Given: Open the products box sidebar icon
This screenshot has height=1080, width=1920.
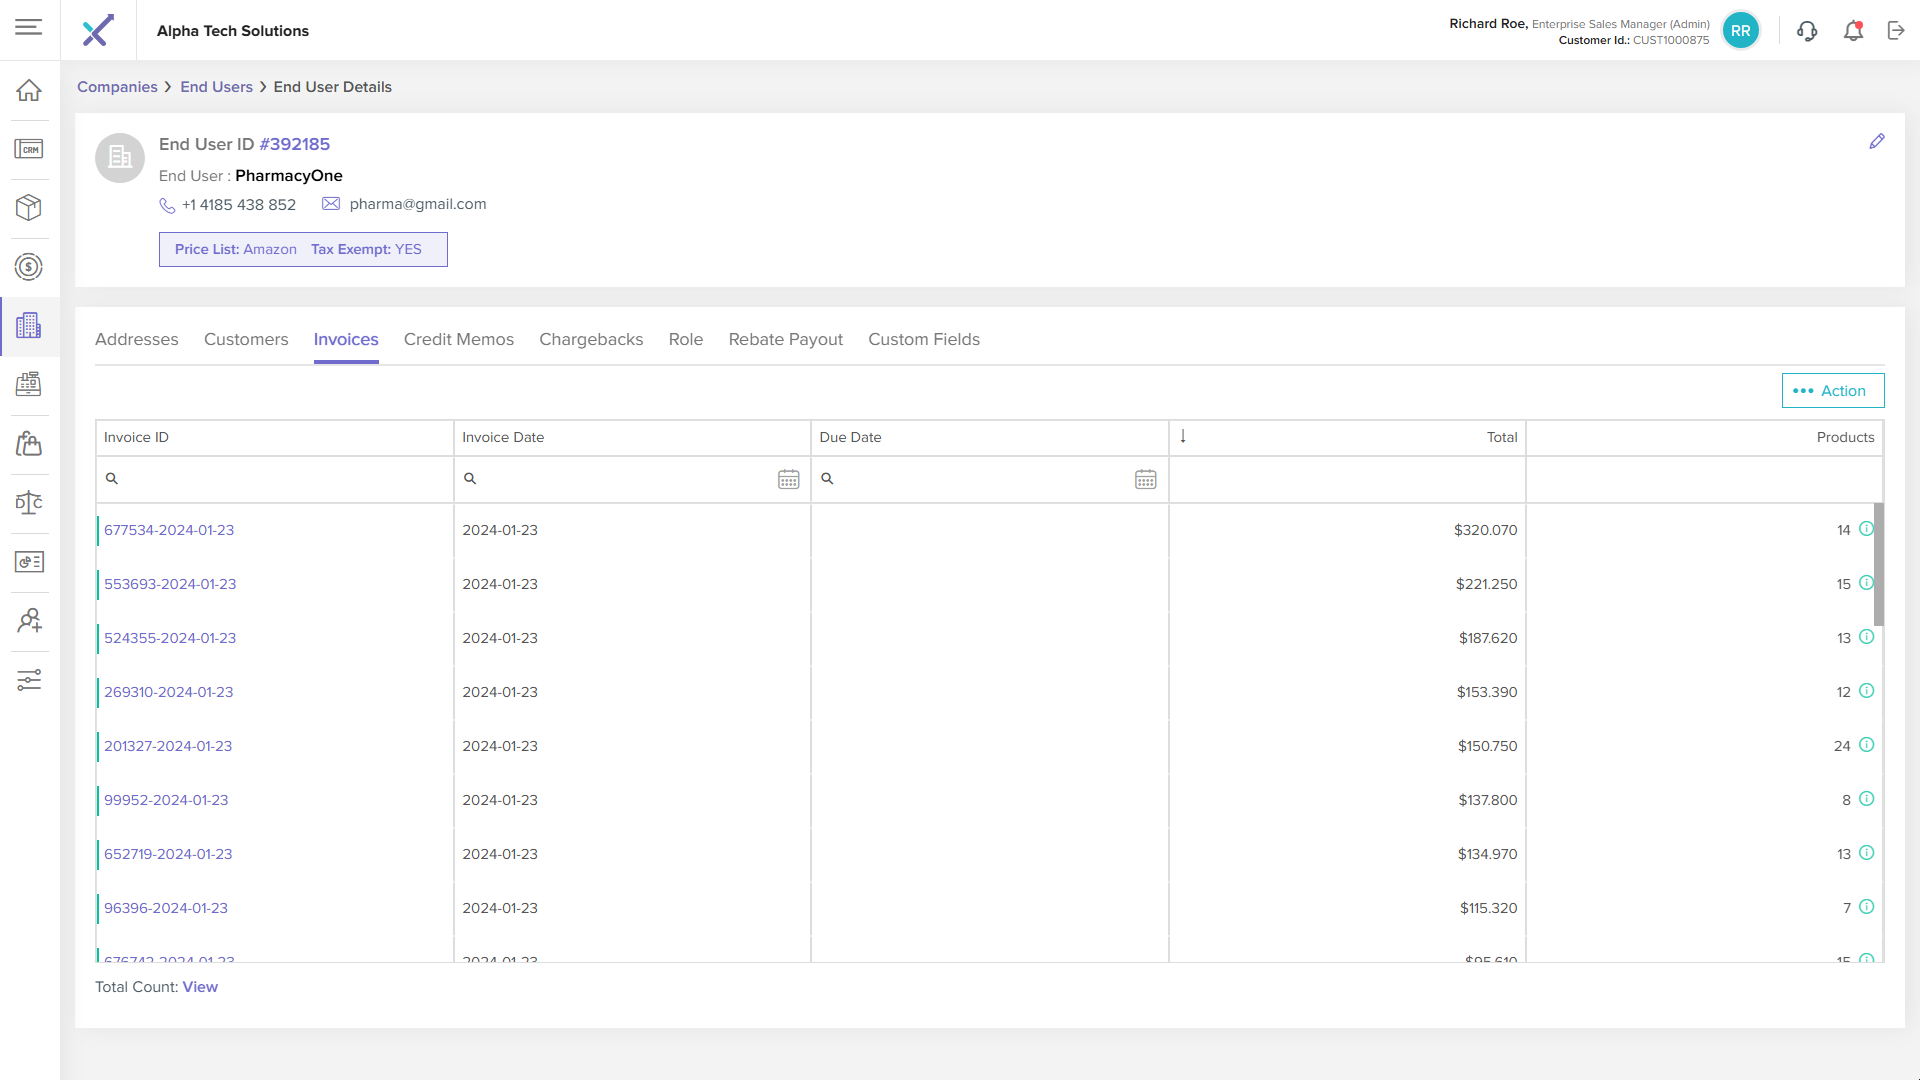Looking at the screenshot, I should pos(29,208).
